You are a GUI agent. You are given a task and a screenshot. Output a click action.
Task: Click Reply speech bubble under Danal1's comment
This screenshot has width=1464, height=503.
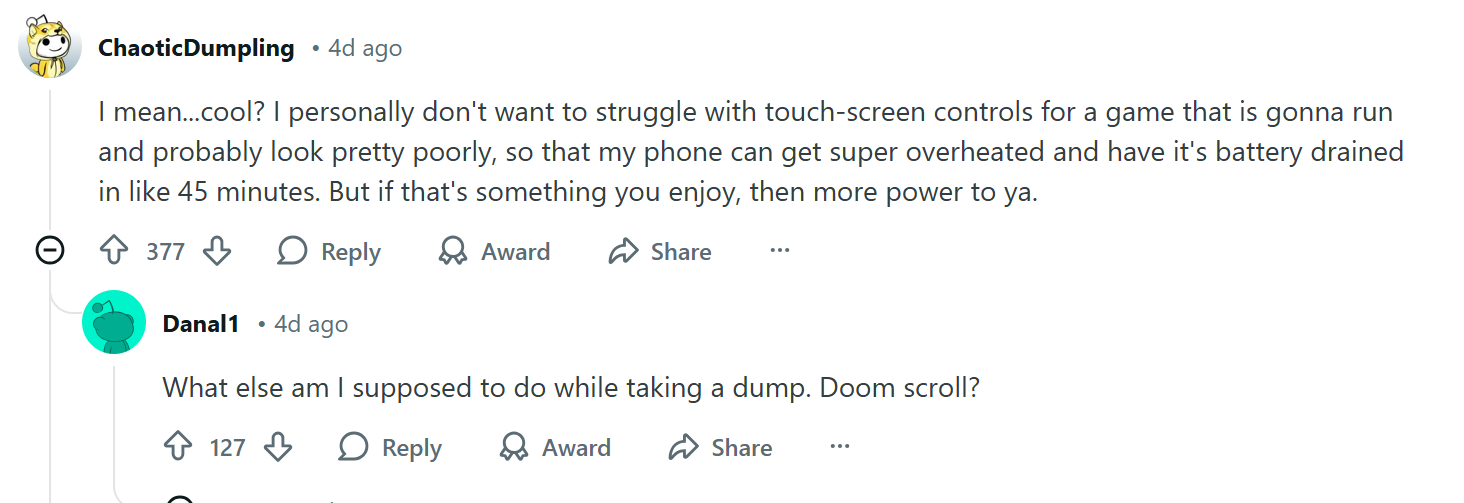click(x=353, y=447)
